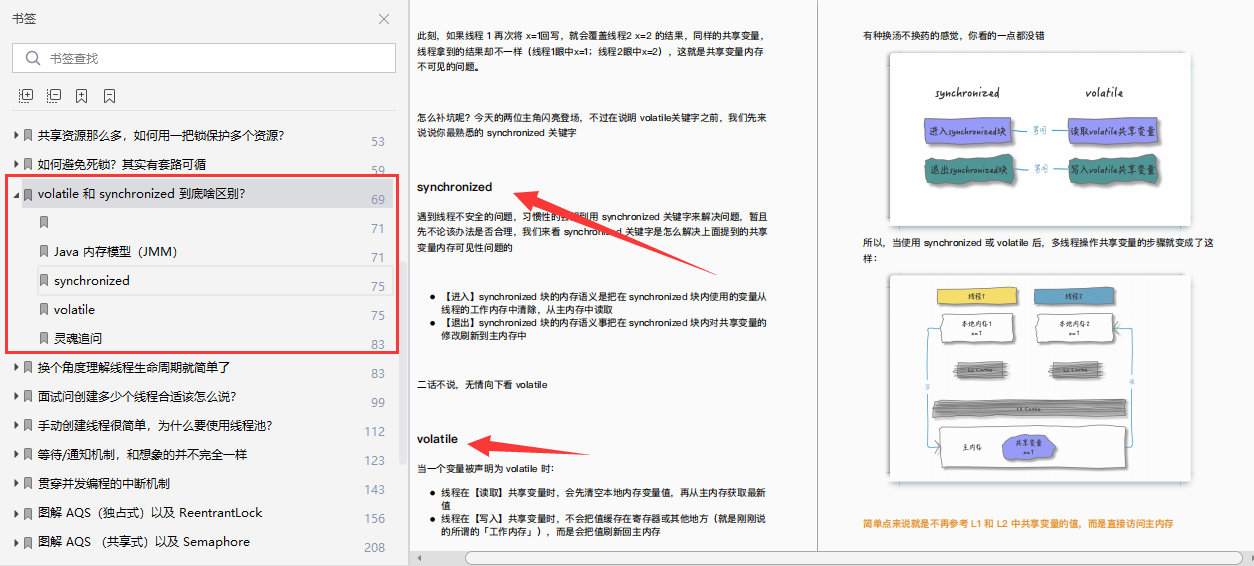The image size is (1254, 566).
Task: Open bookmark 图解 AQS （共享式）以及 Semaphore
Action: pos(144,542)
